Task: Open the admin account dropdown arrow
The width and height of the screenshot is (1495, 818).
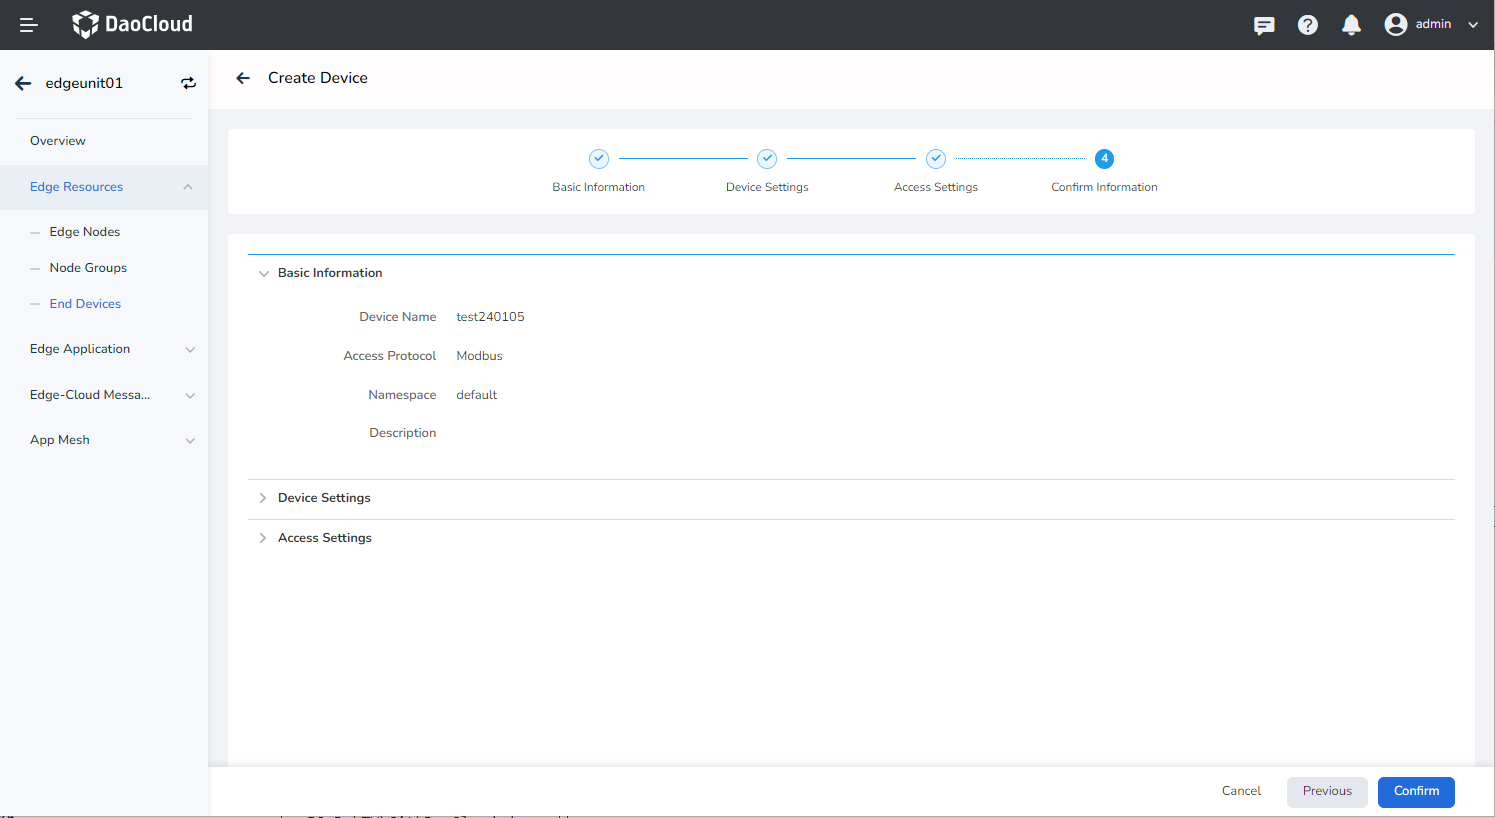Action: [1473, 25]
